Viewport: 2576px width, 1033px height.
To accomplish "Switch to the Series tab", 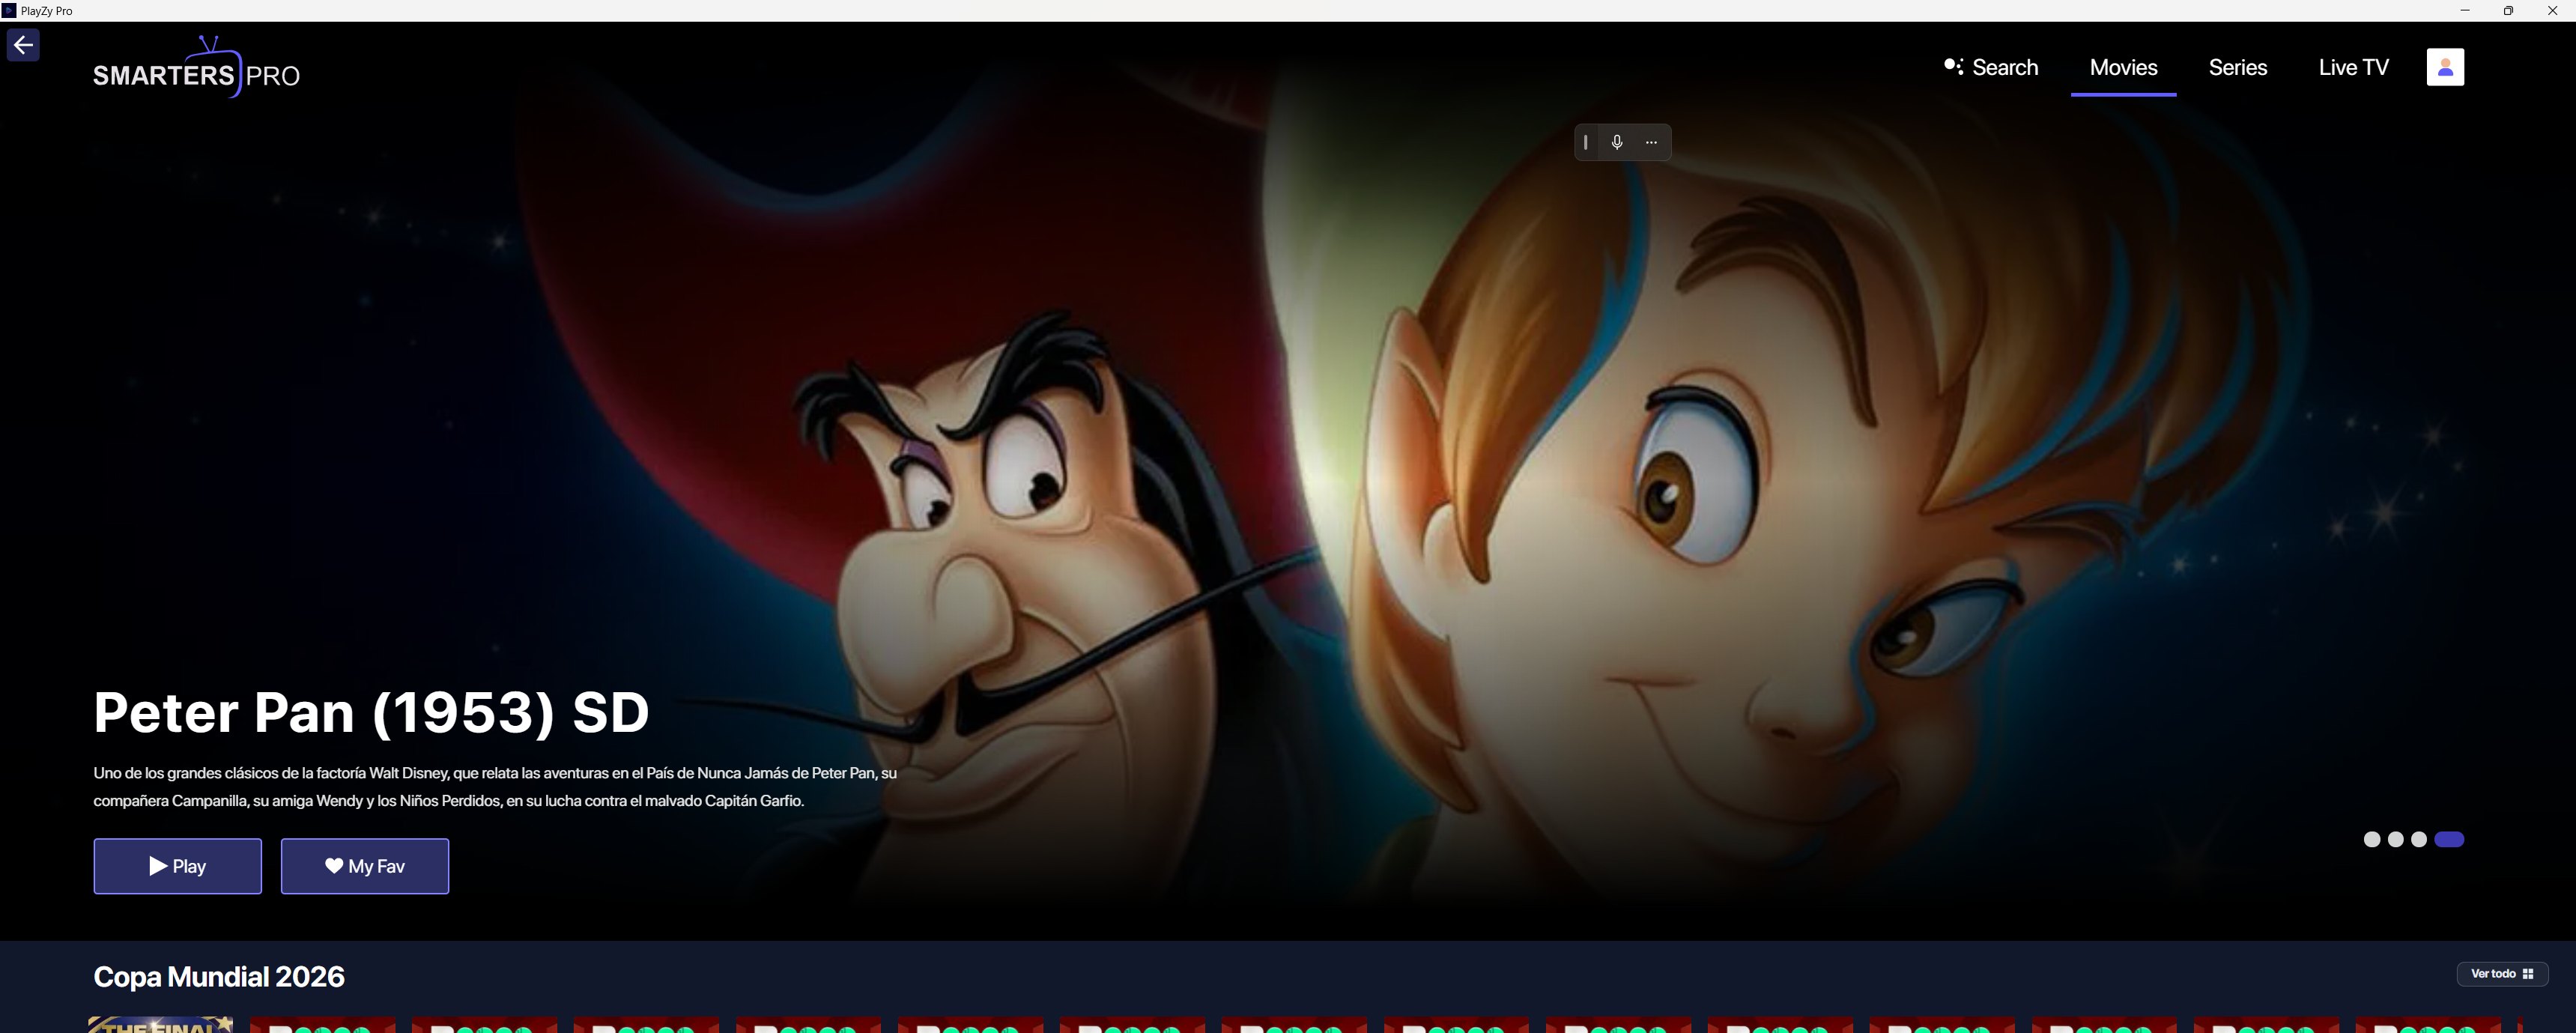I will point(2237,67).
